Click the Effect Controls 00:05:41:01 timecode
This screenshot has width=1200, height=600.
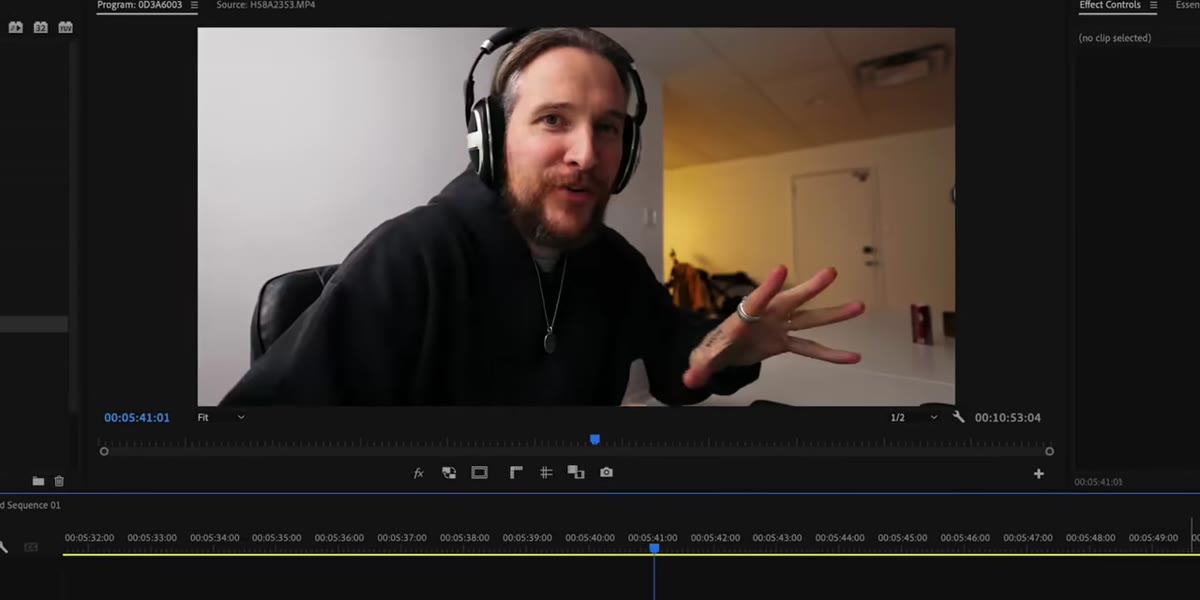pyautogui.click(x=1098, y=482)
